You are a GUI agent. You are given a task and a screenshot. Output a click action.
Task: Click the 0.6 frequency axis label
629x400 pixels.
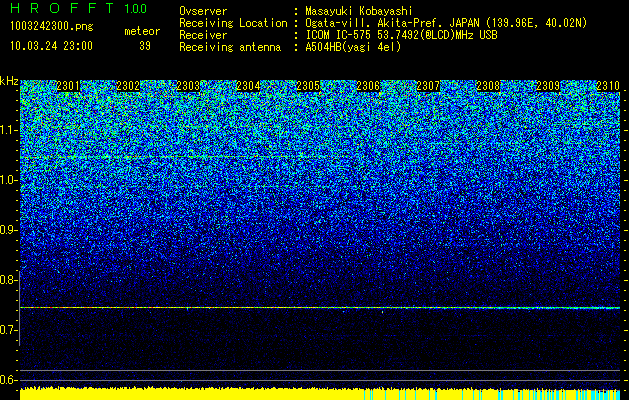(x=9, y=380)
